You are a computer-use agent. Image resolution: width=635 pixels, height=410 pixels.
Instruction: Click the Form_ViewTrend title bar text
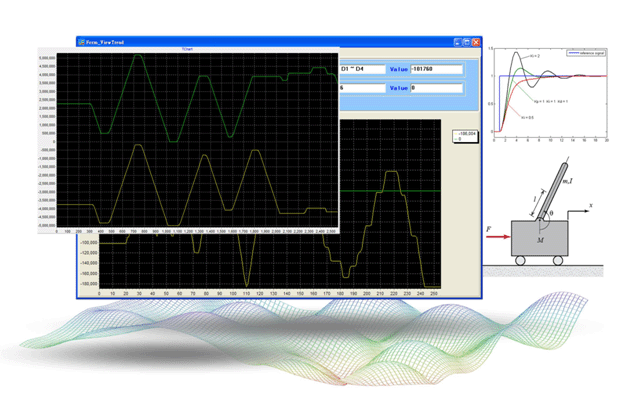[x=105, y=42]
